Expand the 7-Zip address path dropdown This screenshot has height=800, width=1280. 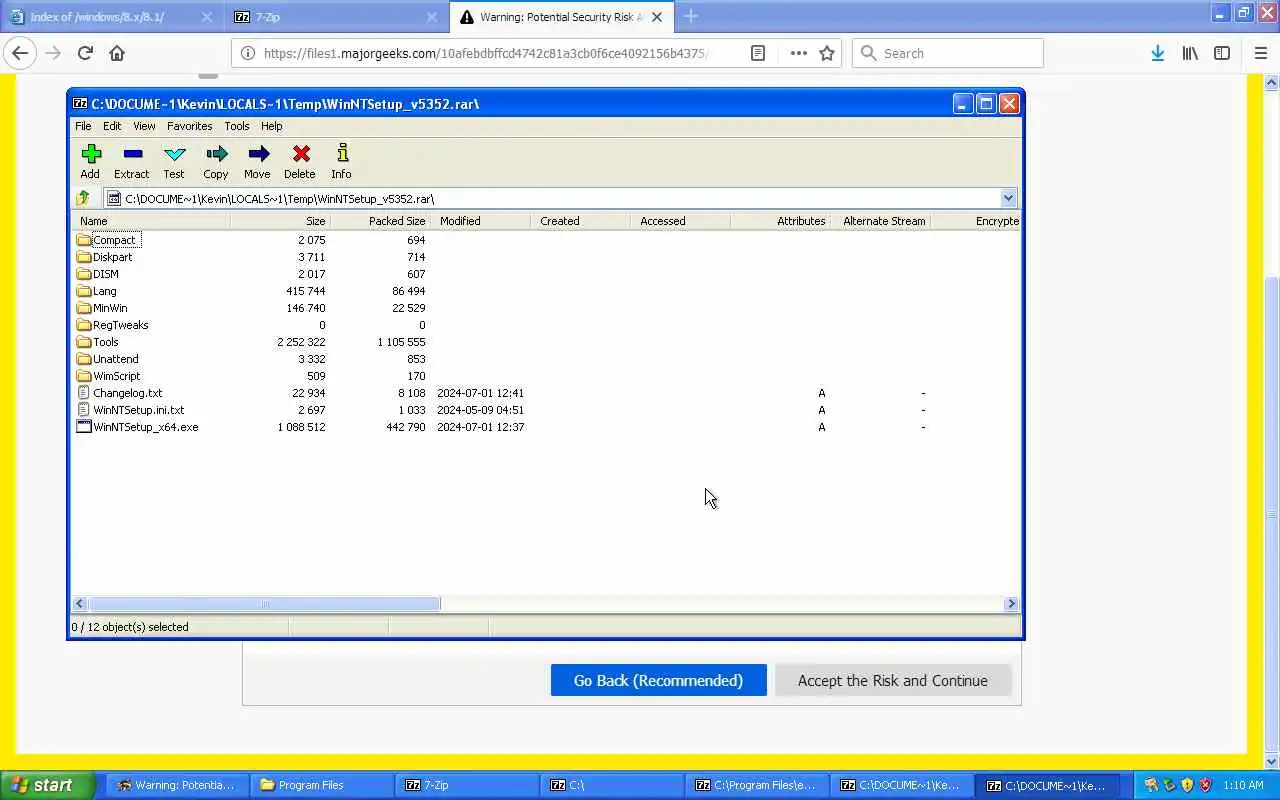tap(1008, 198)
